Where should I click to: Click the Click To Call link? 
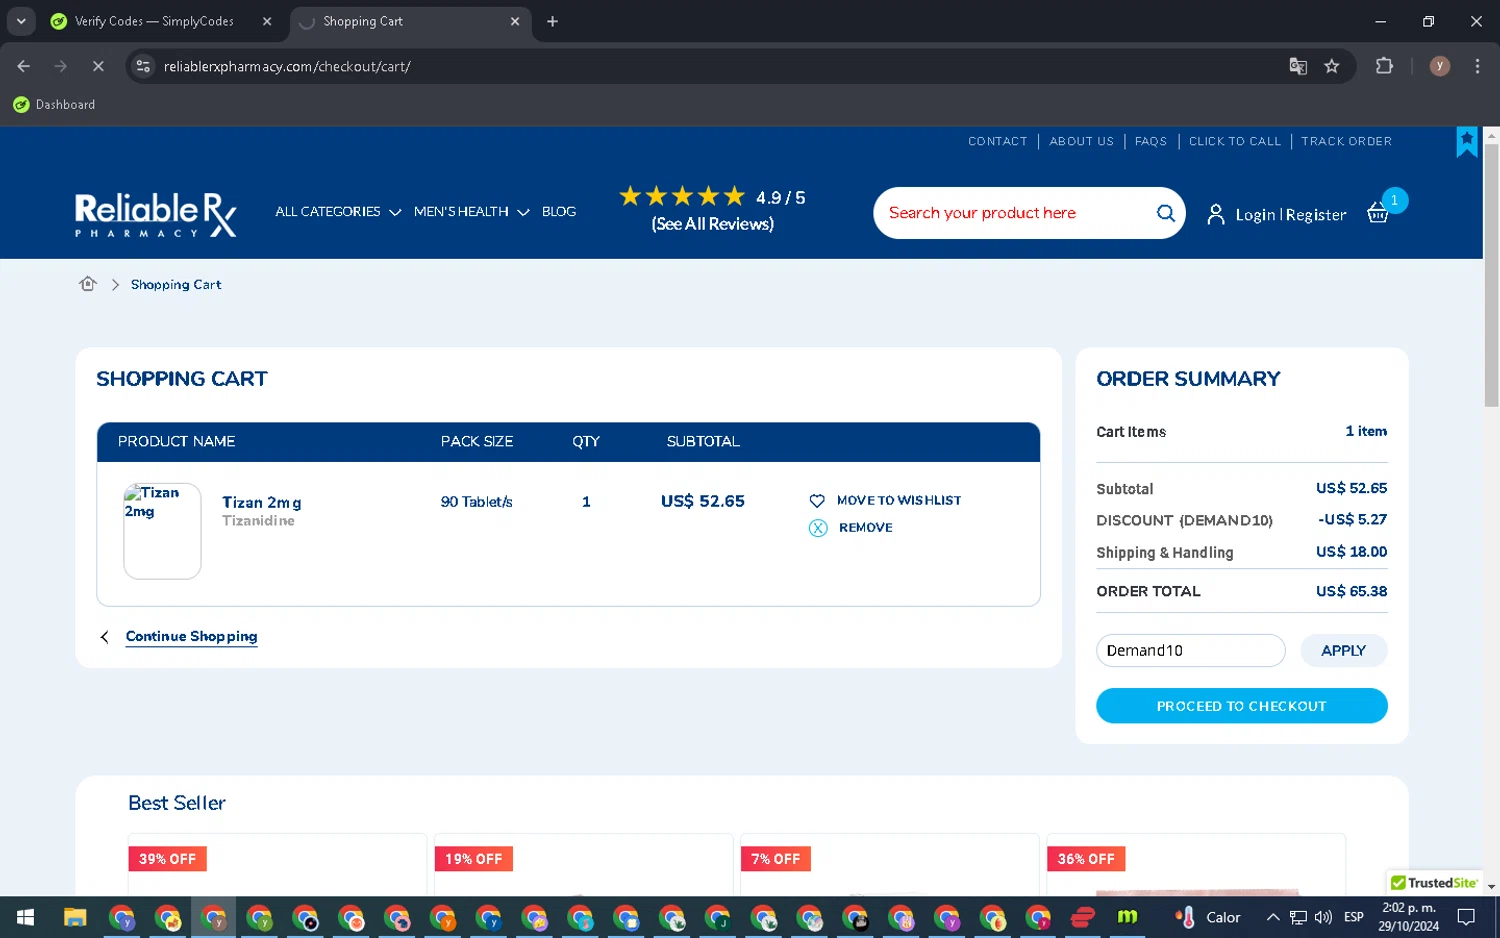click(x=1234, y=142)
